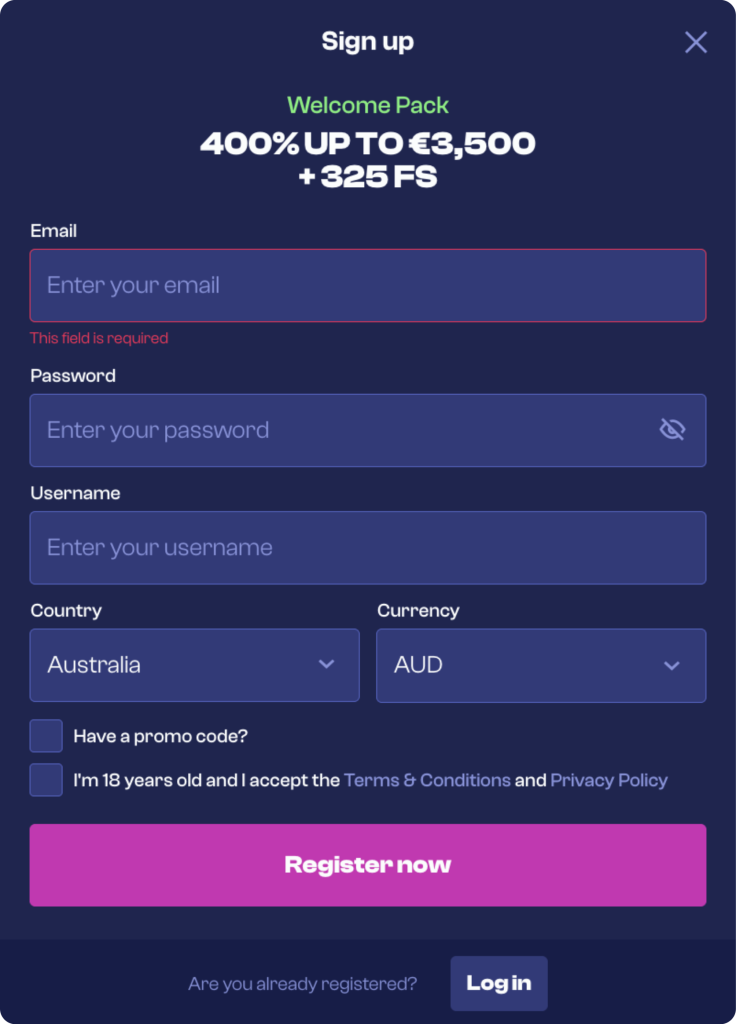Check the 18 years old acceptance box
This screenshot has width=736, height=1024.
46,780
